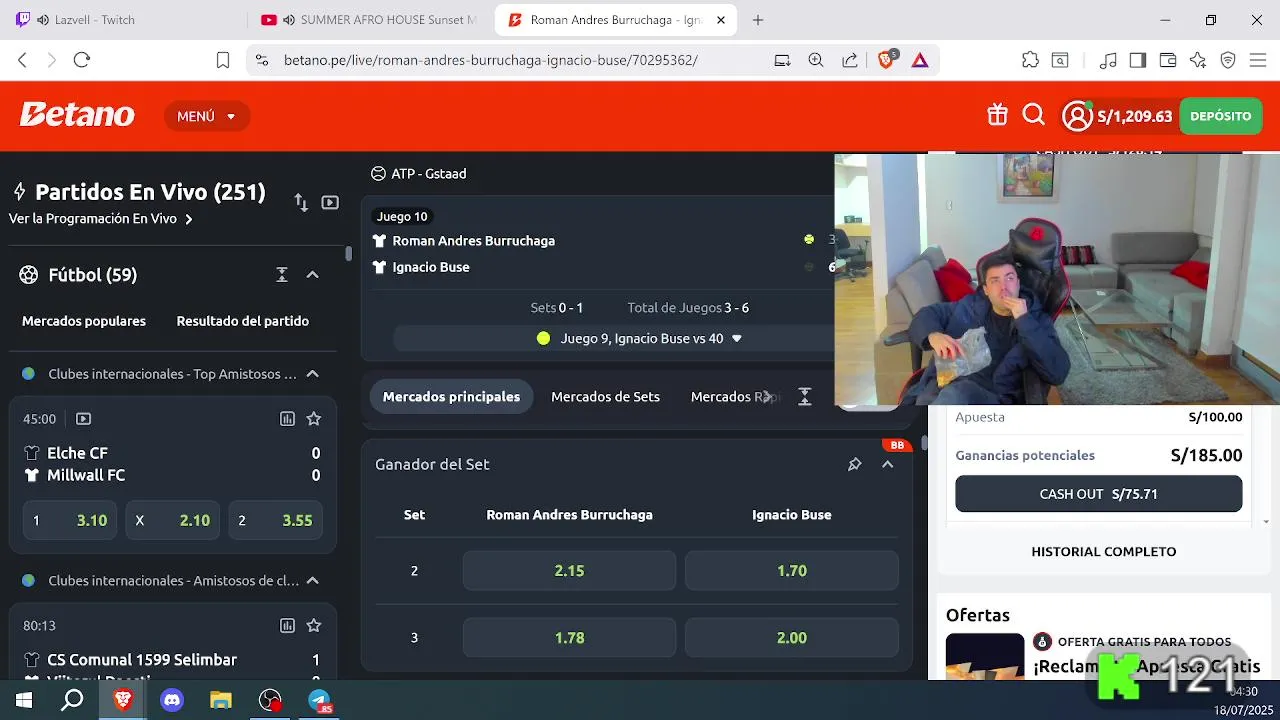Open the live streaming filter icon beside sort
Viewport: 1280px width, 720px height.
(330, 202)
